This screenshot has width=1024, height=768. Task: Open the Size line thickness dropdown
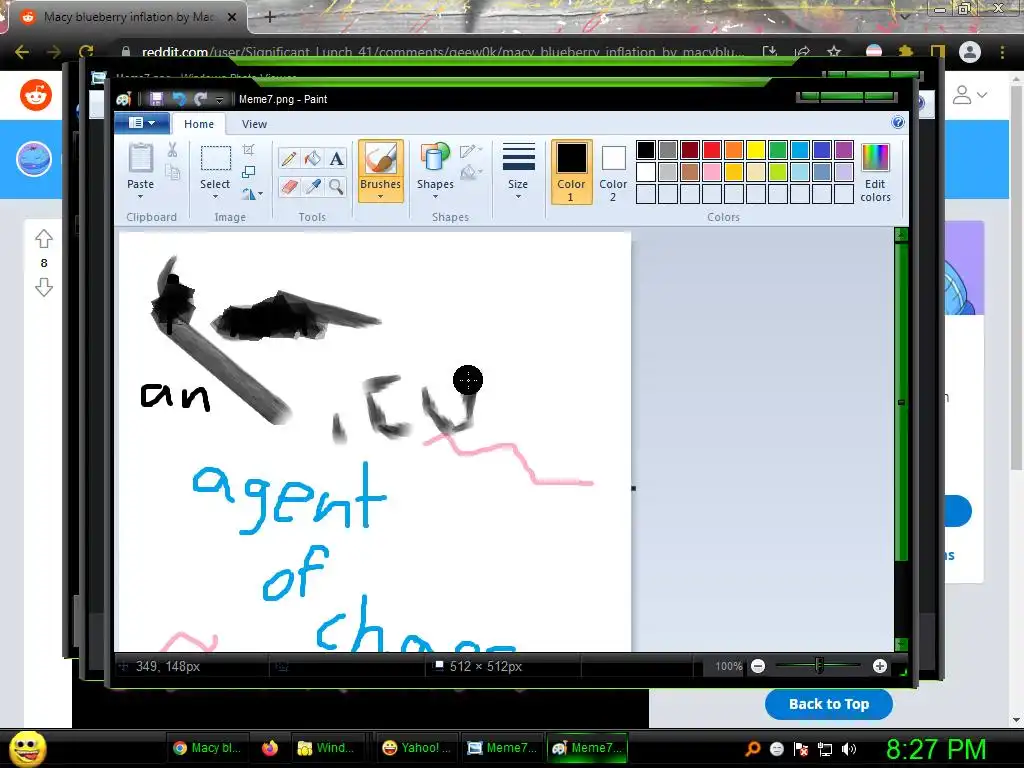tap(518, 171)
